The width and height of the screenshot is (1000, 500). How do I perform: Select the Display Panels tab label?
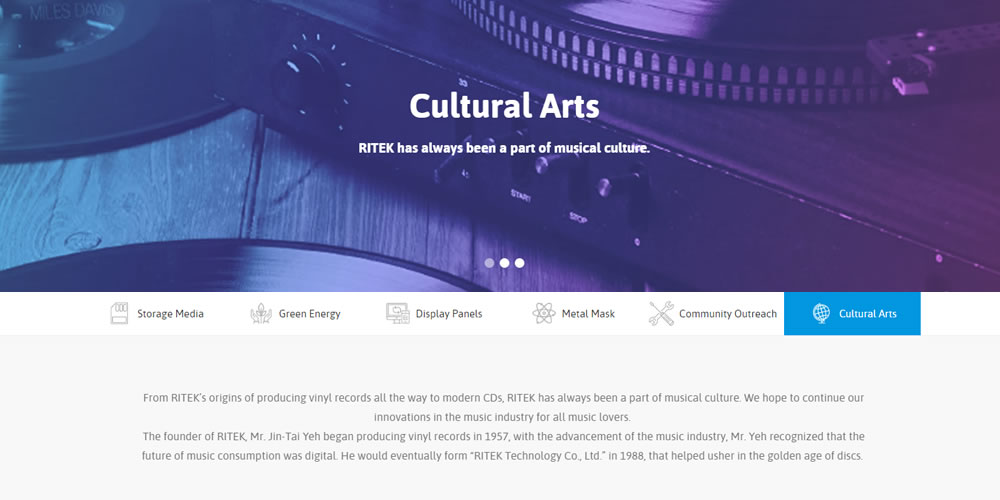449,314
